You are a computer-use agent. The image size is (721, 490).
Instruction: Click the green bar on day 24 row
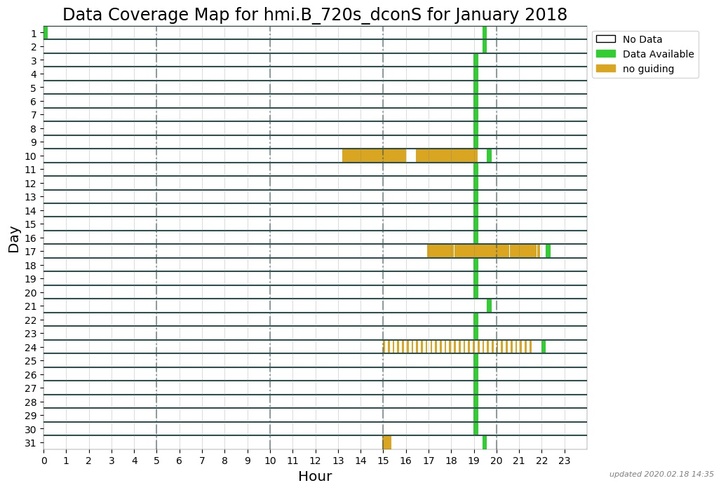[543, 346]
